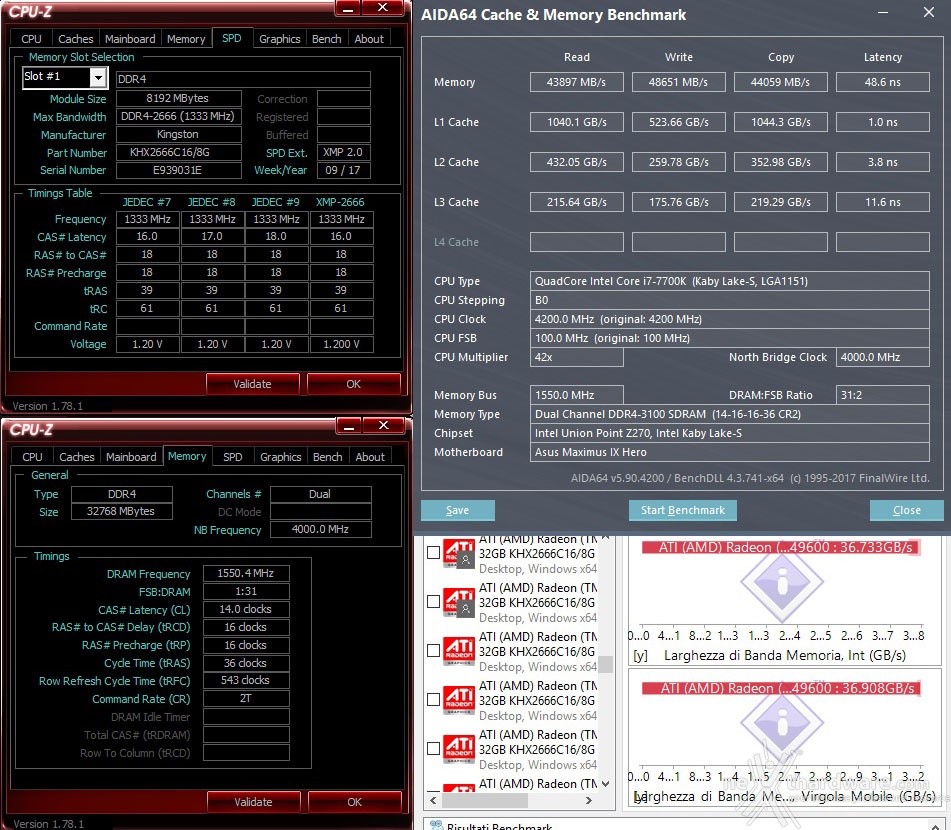951x830 pixels.
Task: Click the Size value 32768 MBytes
Action: (x=121, y=511)
